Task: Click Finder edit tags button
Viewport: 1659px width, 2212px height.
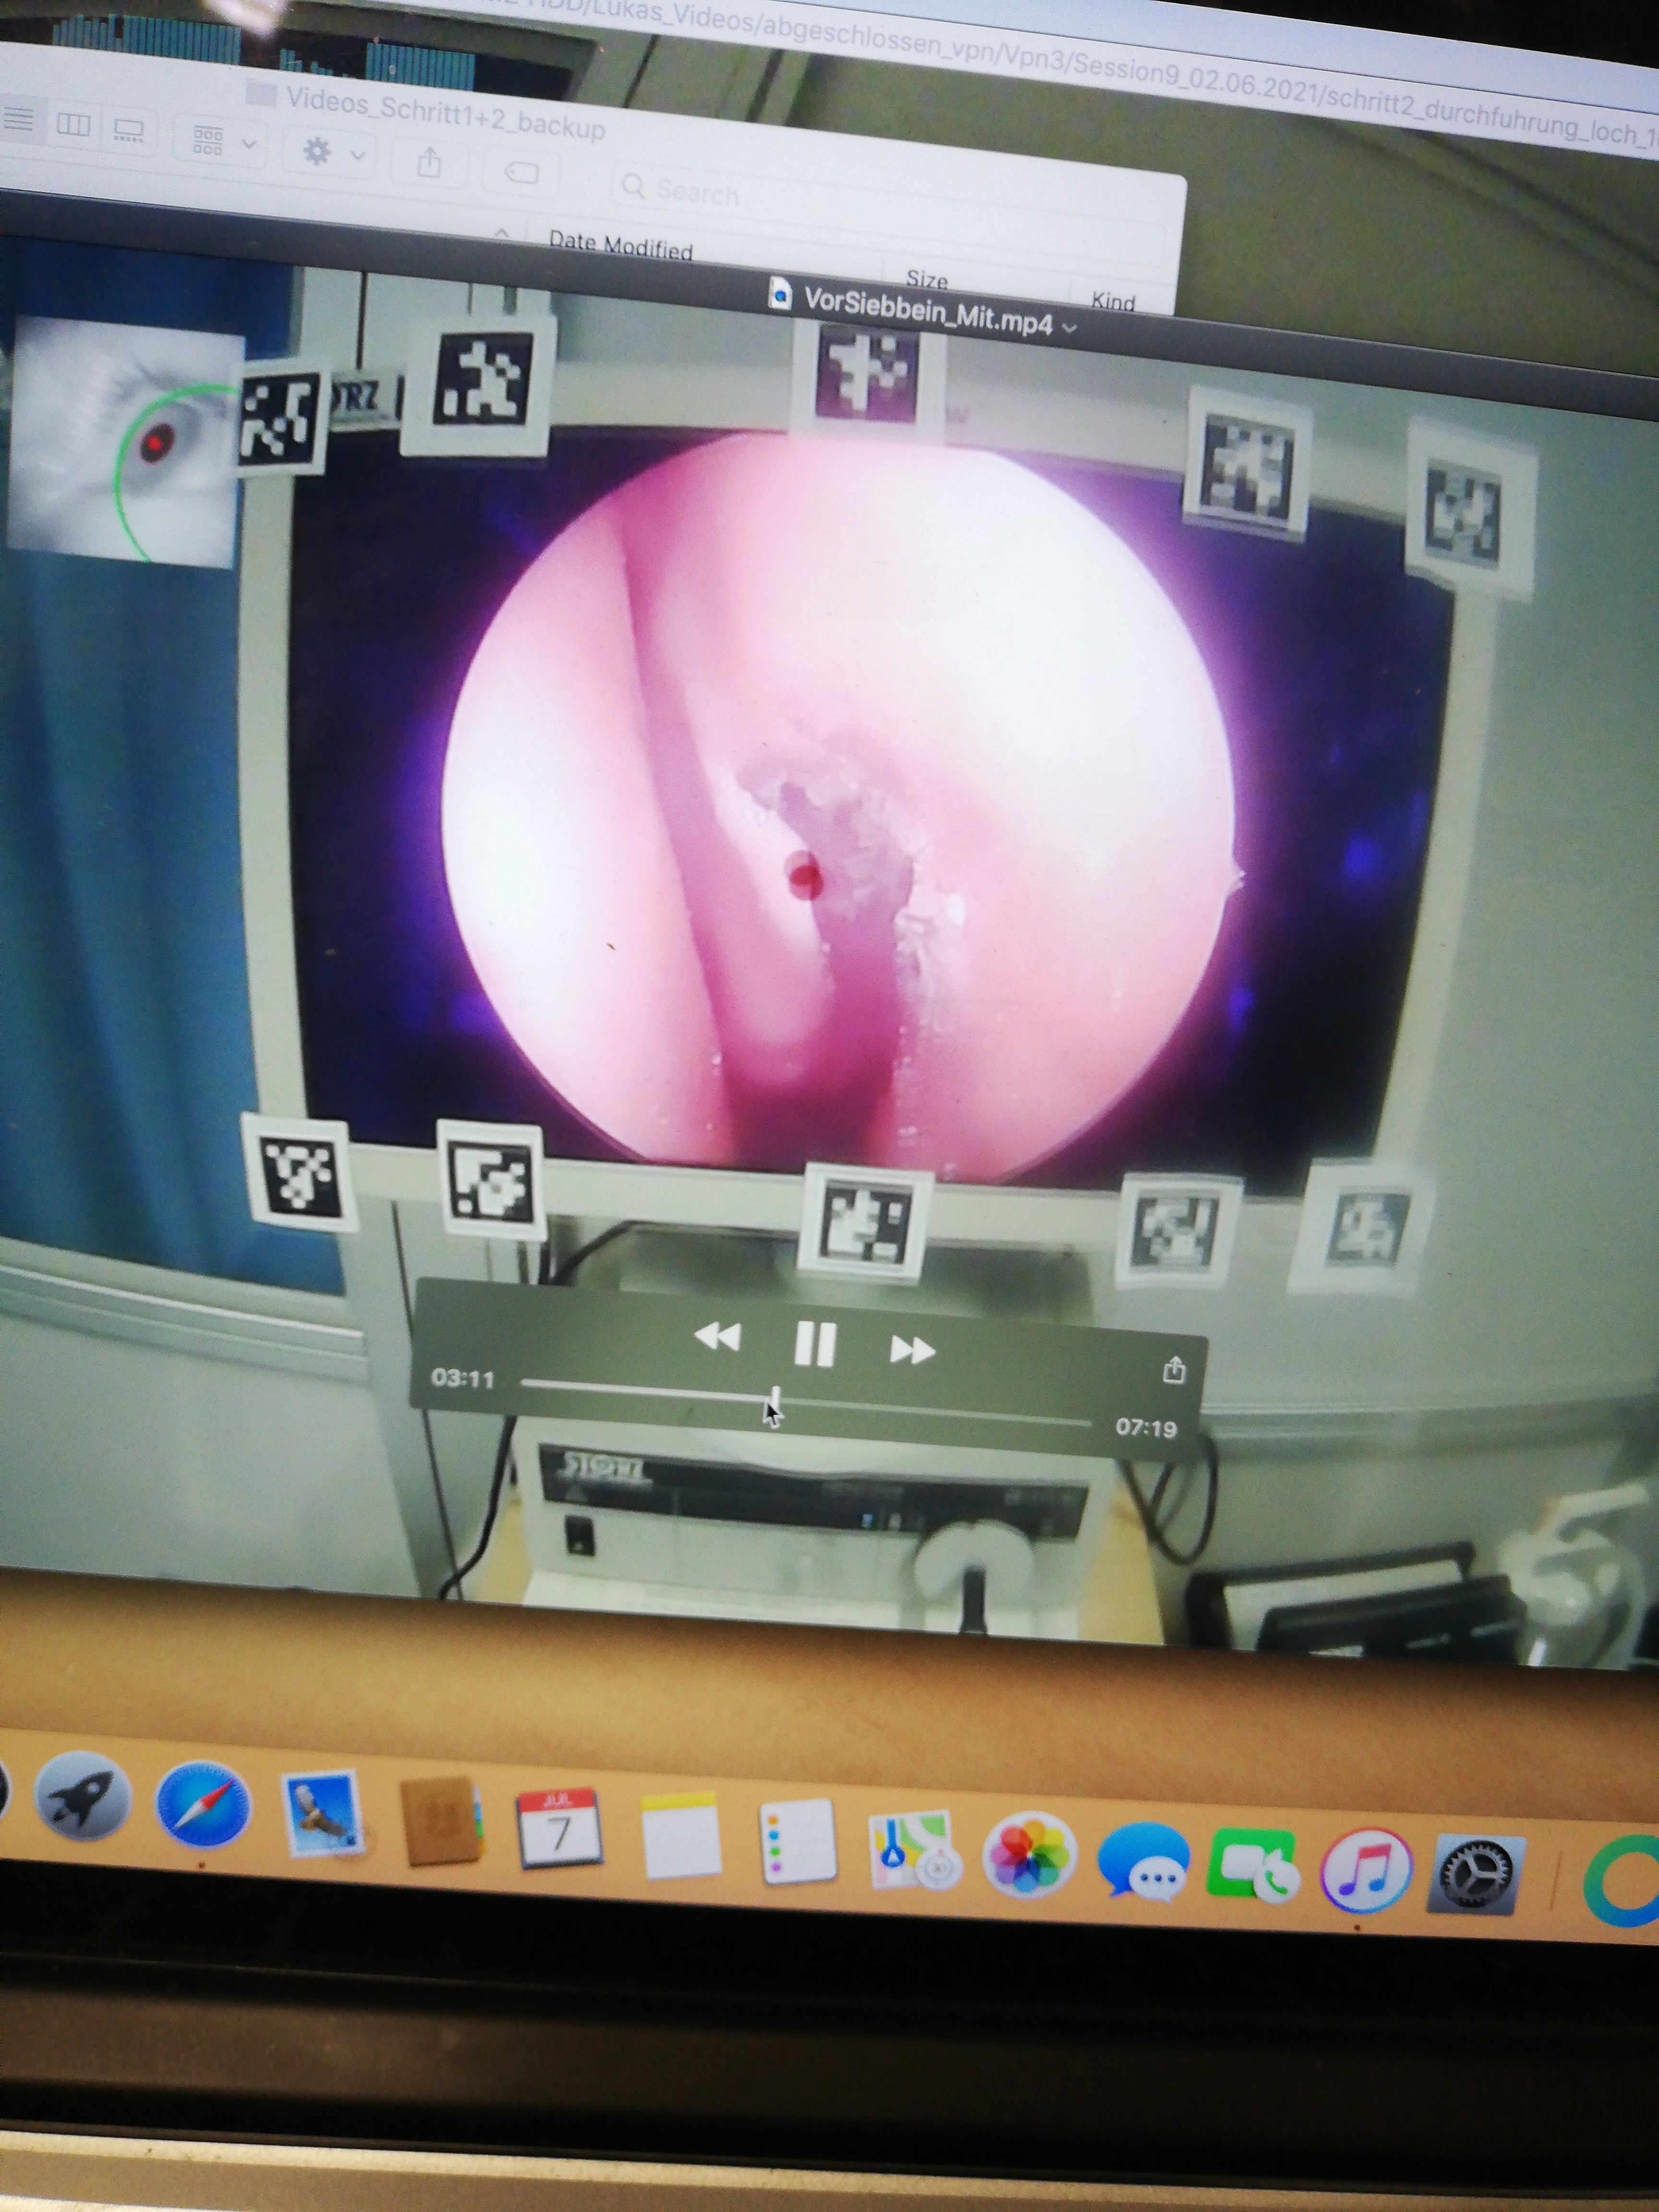Action: pyautogui.click(x=520, y=172)
